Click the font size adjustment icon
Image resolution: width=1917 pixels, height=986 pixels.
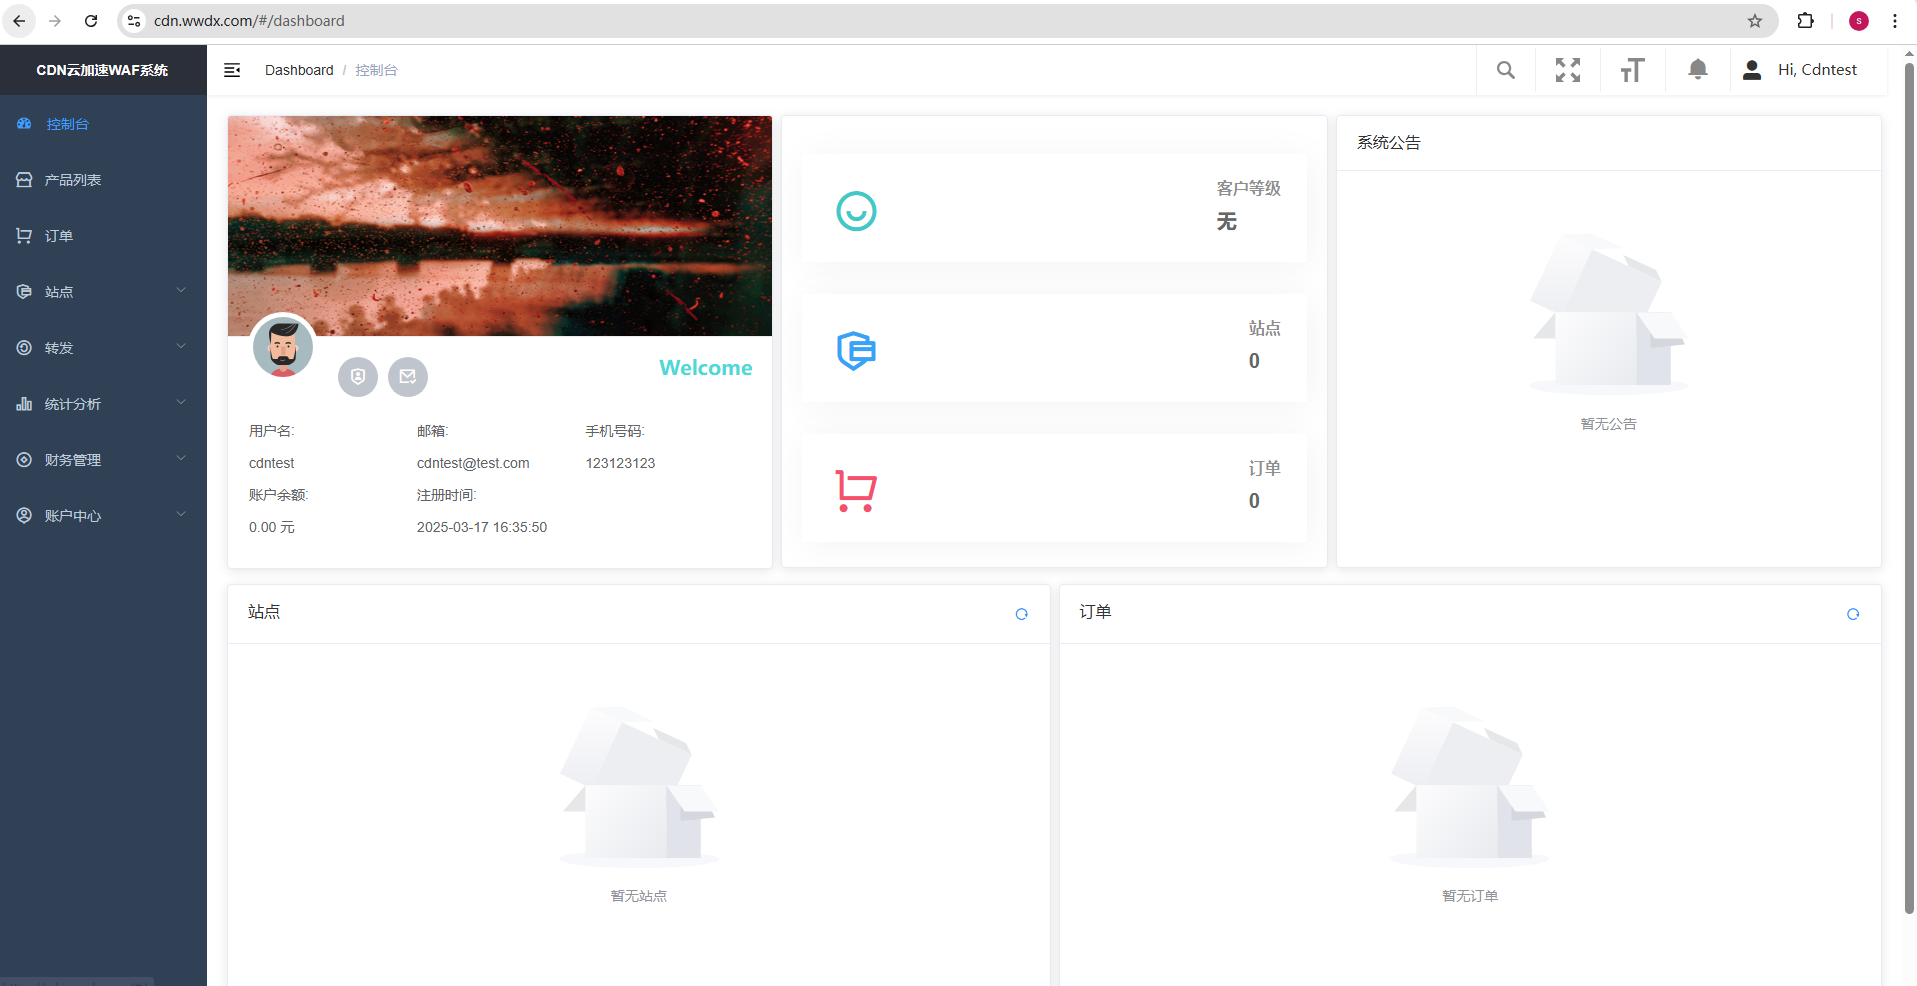pyautogui.click(x=1632, y=70)
